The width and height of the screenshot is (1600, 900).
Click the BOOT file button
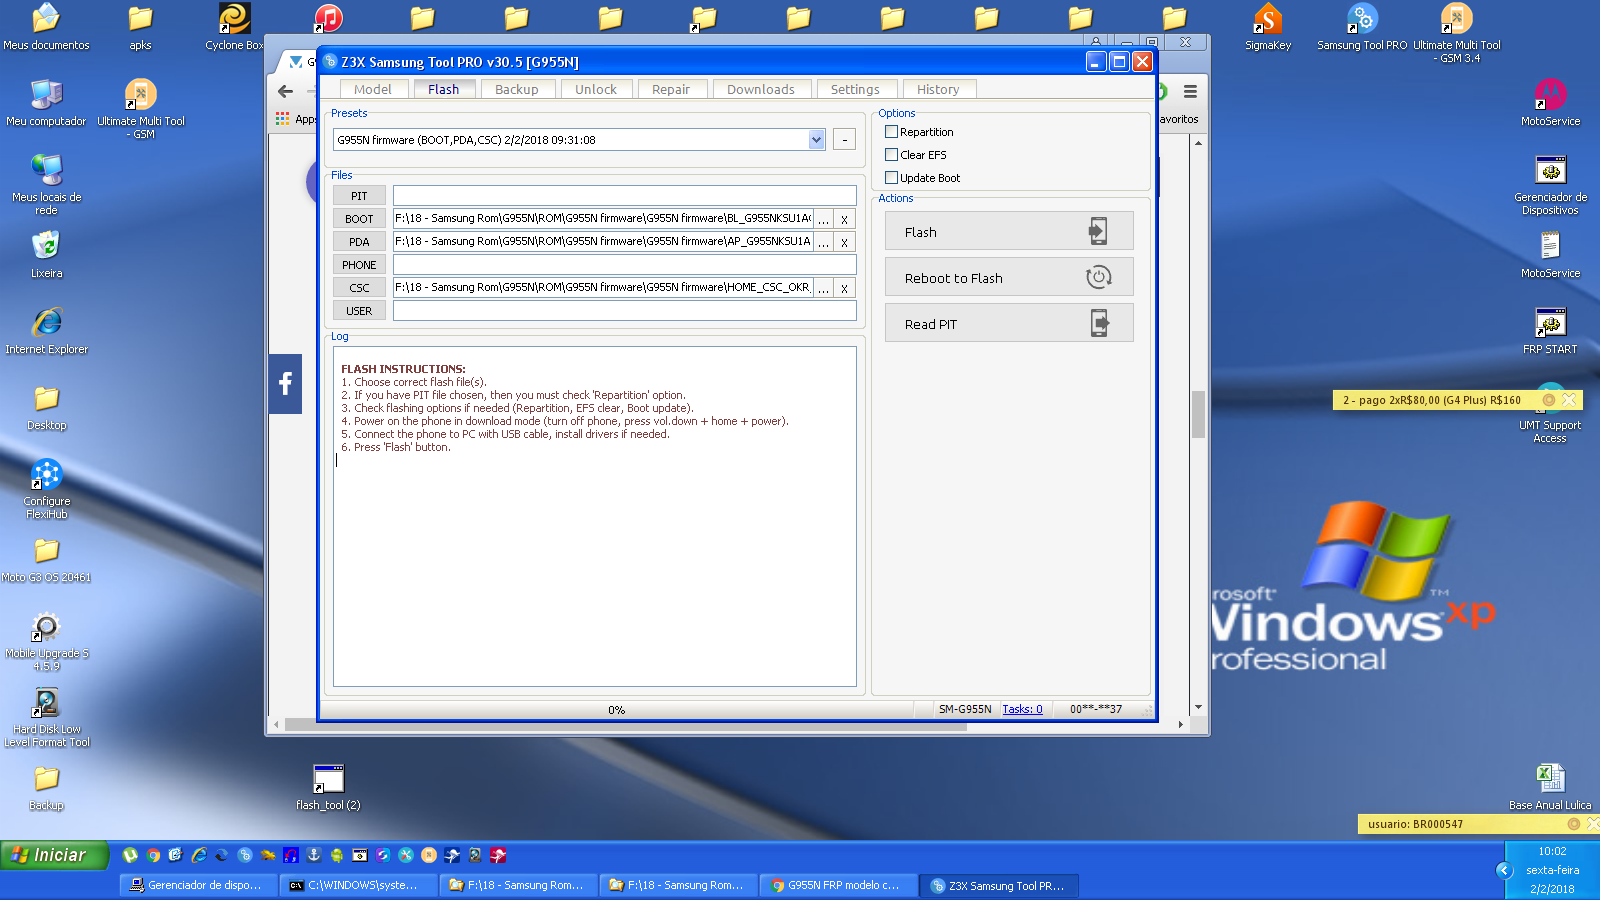tap(359, 219)
